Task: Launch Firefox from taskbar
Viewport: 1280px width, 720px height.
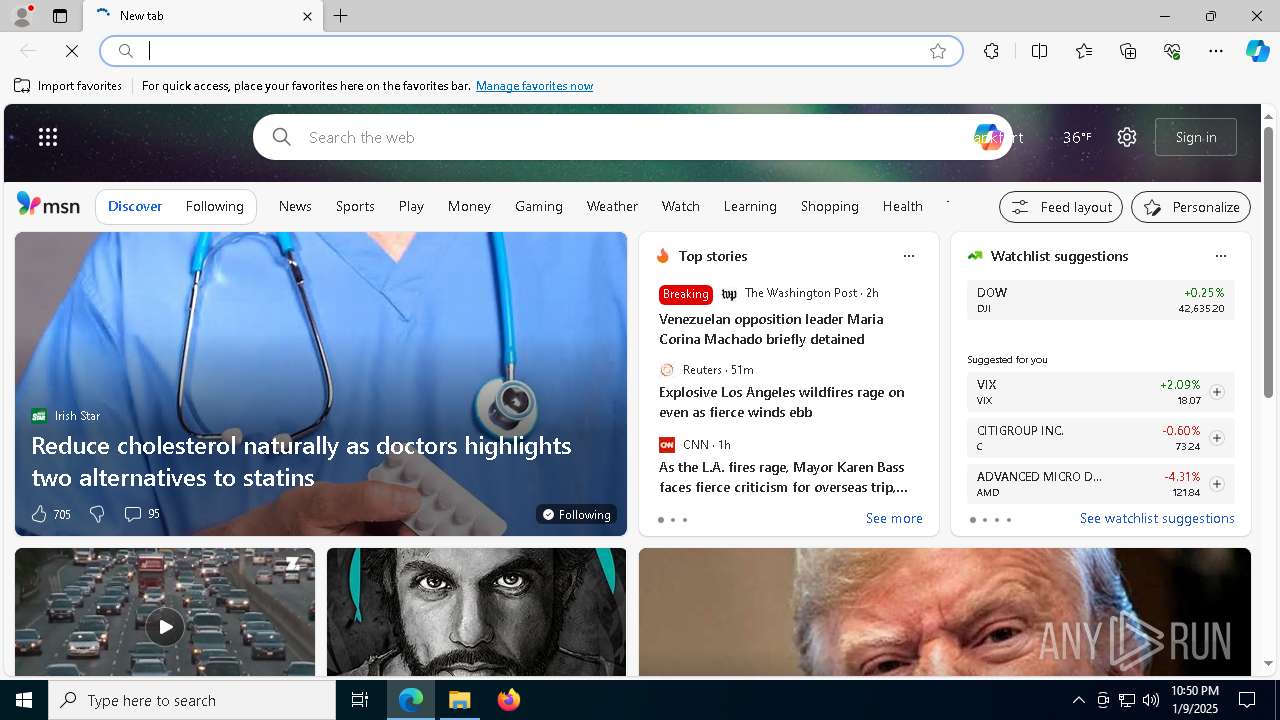Action: (x=509, y=700)
